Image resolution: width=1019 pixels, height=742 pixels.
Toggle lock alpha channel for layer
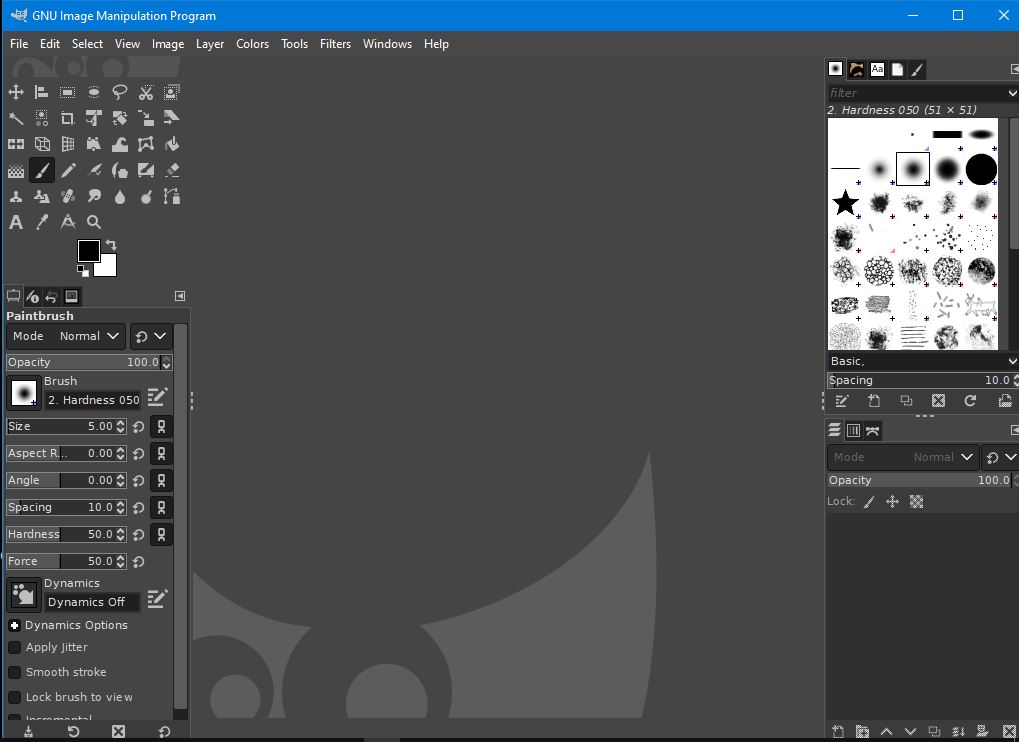pos(916,502)
